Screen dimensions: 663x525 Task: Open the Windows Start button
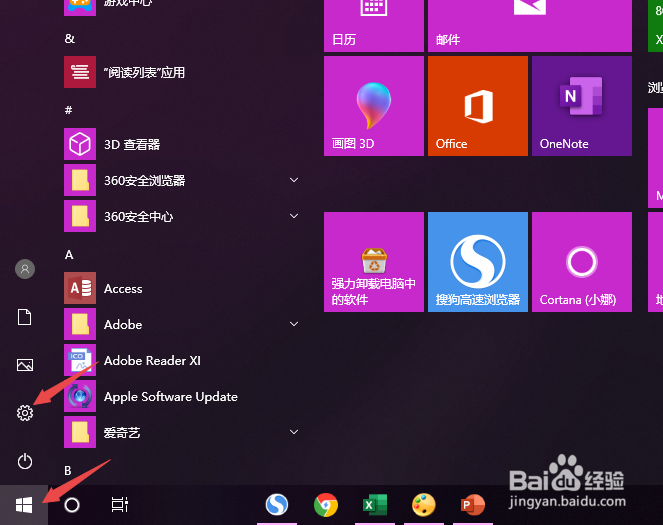(x=24, y=505)
